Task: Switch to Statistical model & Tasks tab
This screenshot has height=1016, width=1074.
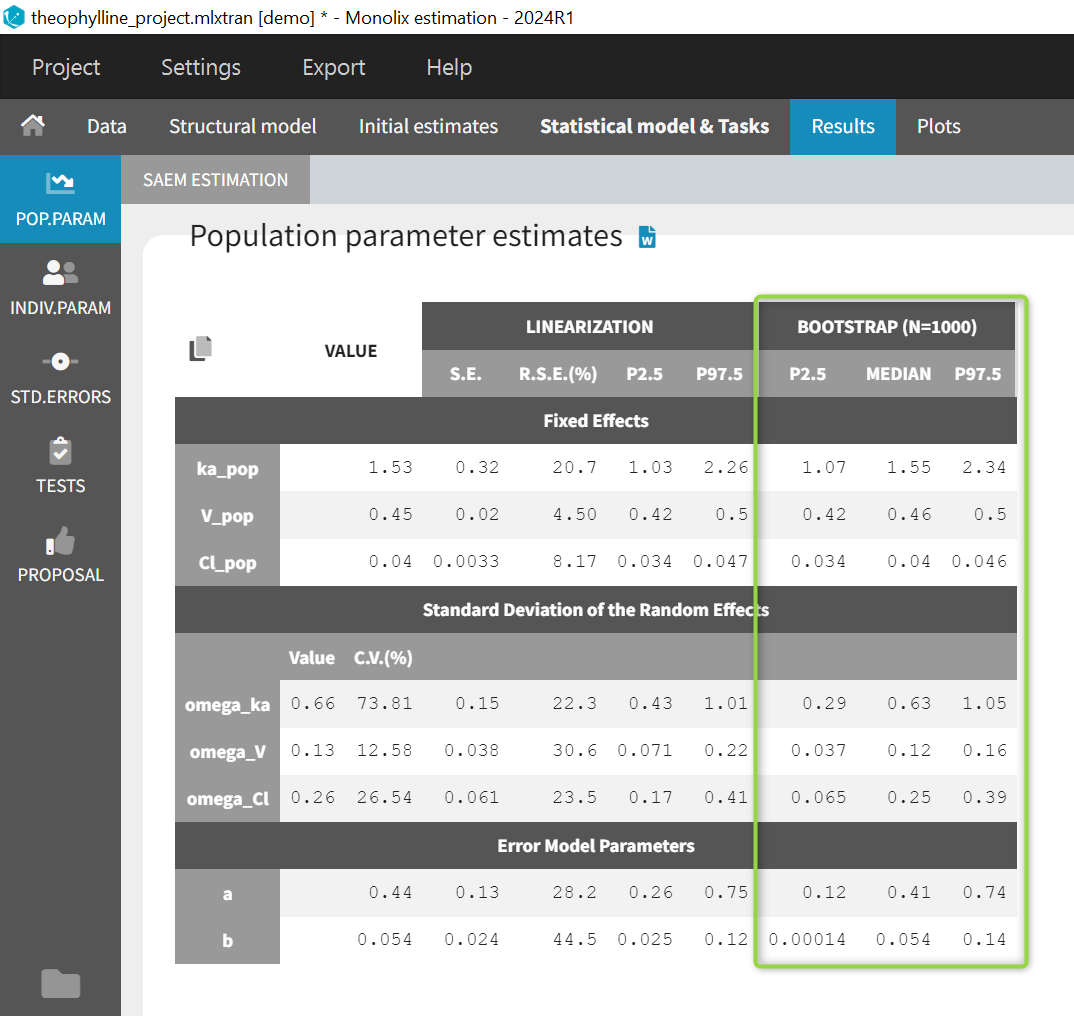Action: (x=654, y=126)
